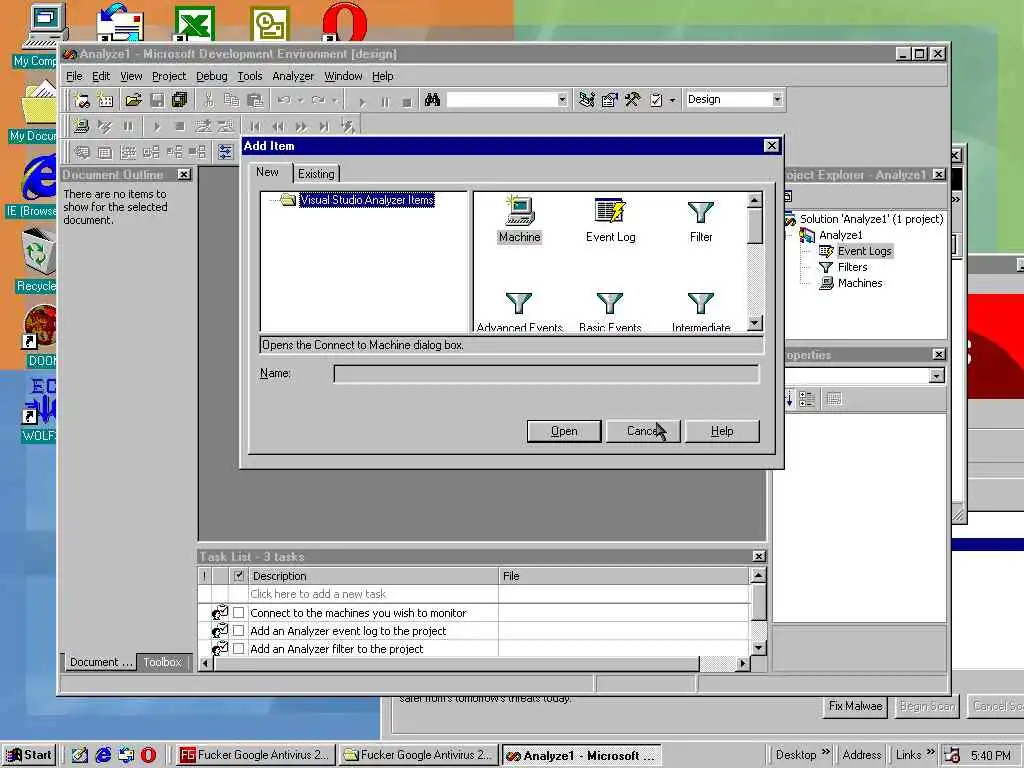The image size is (1024, 768).
Task: Click the Start button
Action: [x=29, y=755]
